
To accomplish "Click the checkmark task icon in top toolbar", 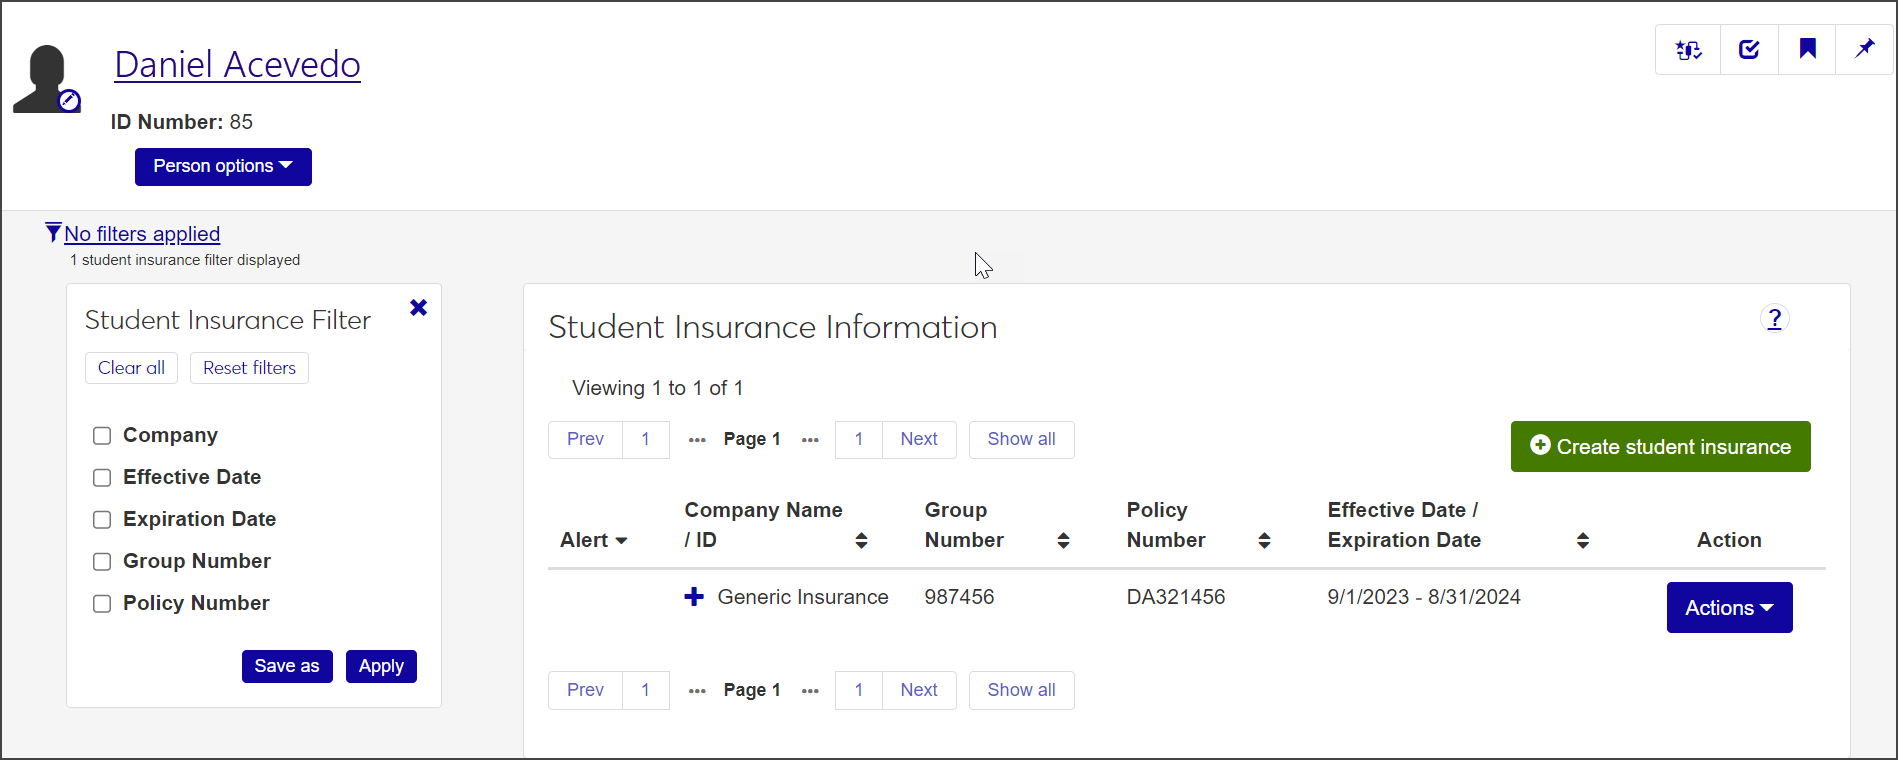I will tap(1749, 50).
